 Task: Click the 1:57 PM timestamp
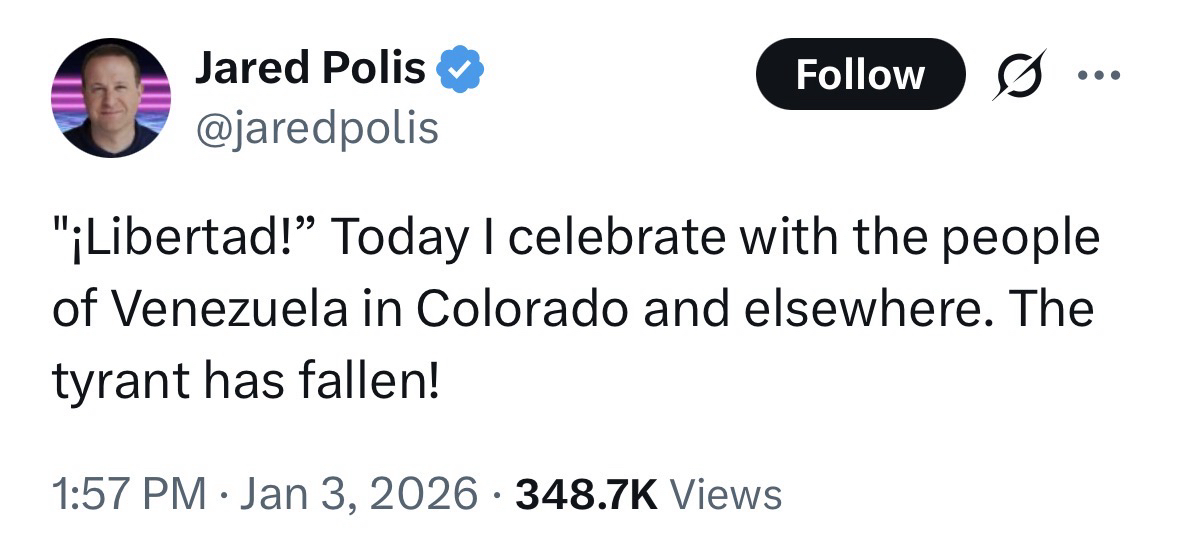(128, 493)
